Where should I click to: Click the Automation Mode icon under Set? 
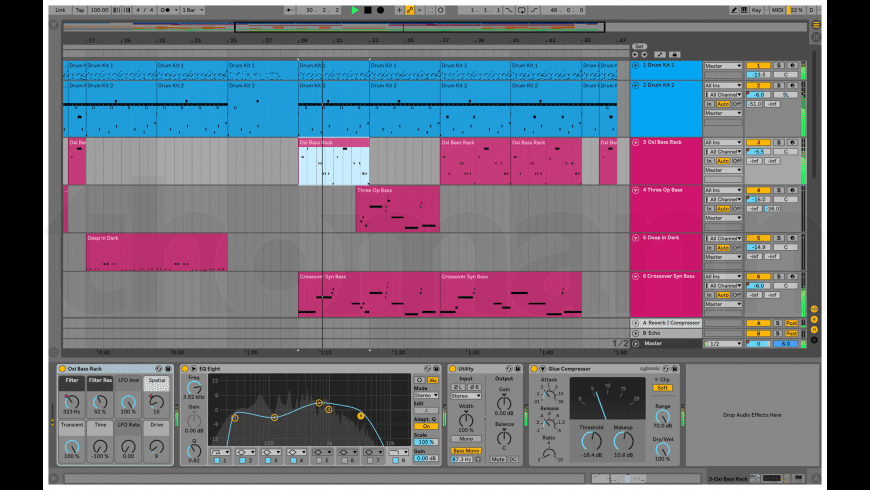[660, 54]
